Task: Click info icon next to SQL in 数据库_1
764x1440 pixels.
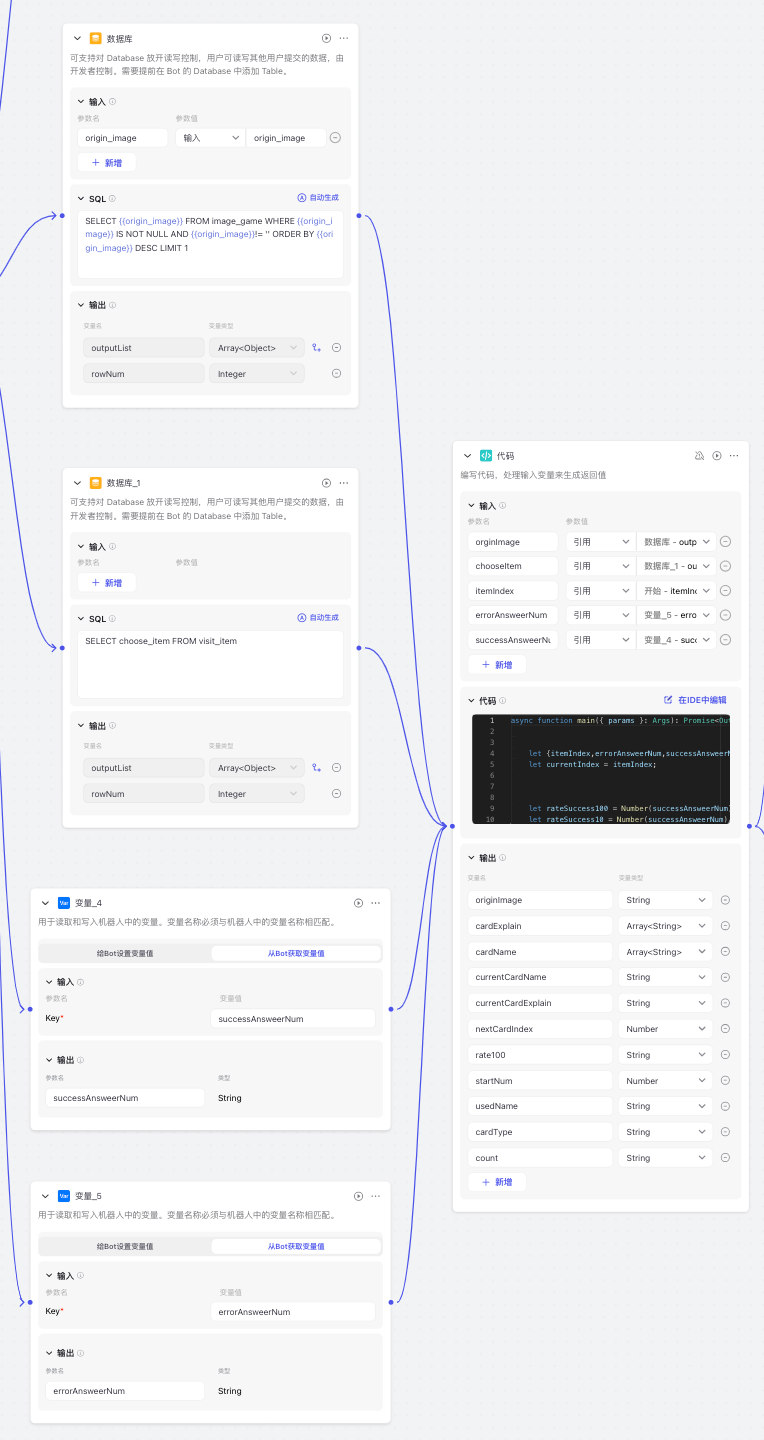Action: click(112, 619)
